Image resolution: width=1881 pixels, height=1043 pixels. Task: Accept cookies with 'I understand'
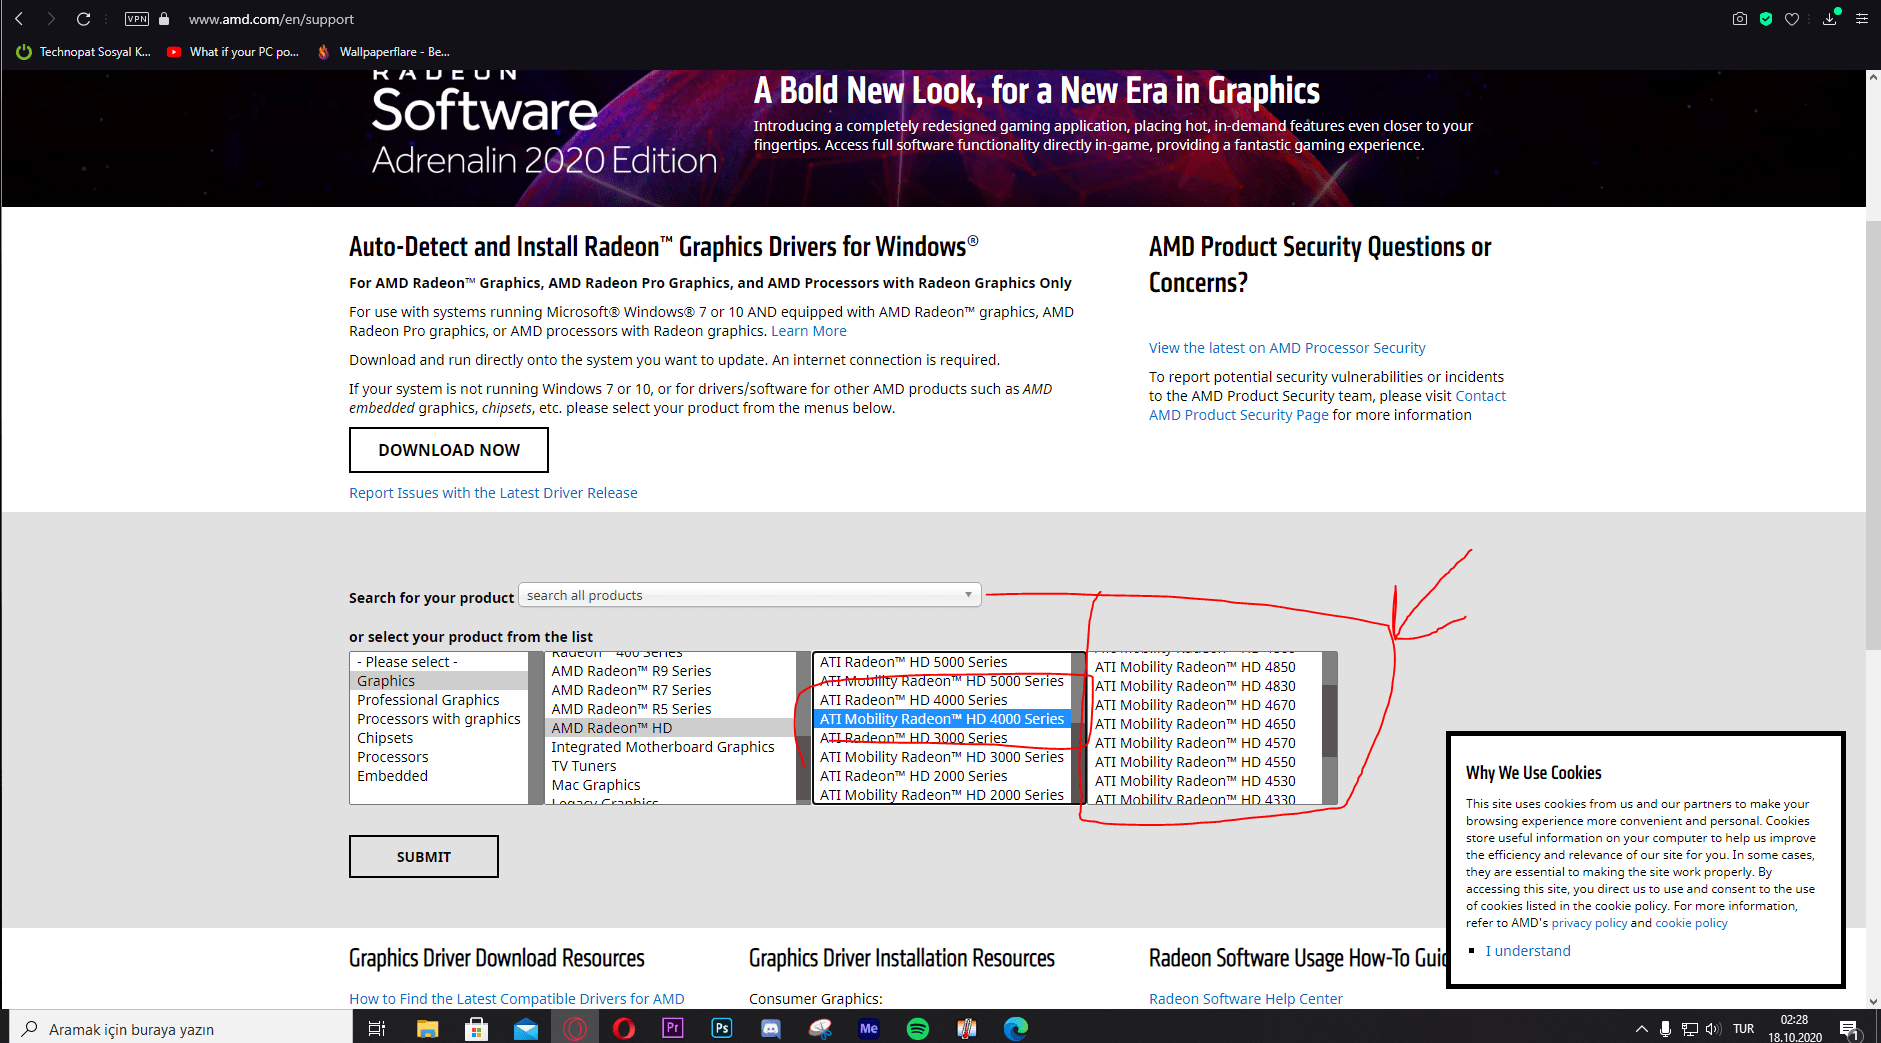click(x=1528, y=951)
